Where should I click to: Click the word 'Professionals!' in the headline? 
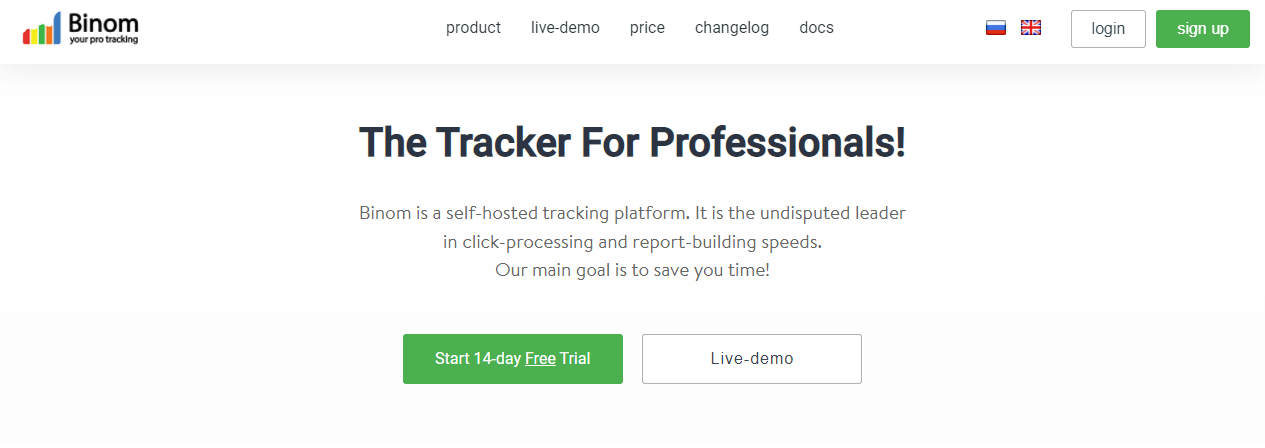tap(763, 142)
